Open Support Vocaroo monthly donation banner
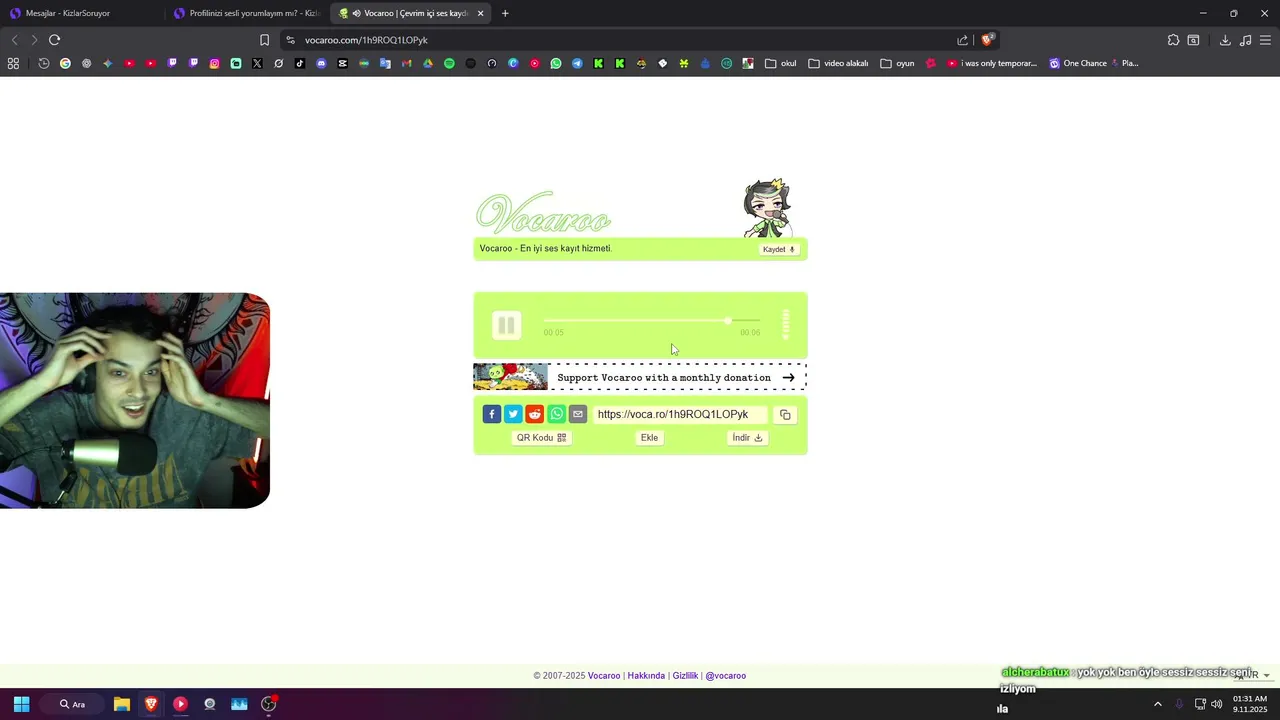This screenshot has height=720, width=1280. pyautogui.click(x=640, y=377)
